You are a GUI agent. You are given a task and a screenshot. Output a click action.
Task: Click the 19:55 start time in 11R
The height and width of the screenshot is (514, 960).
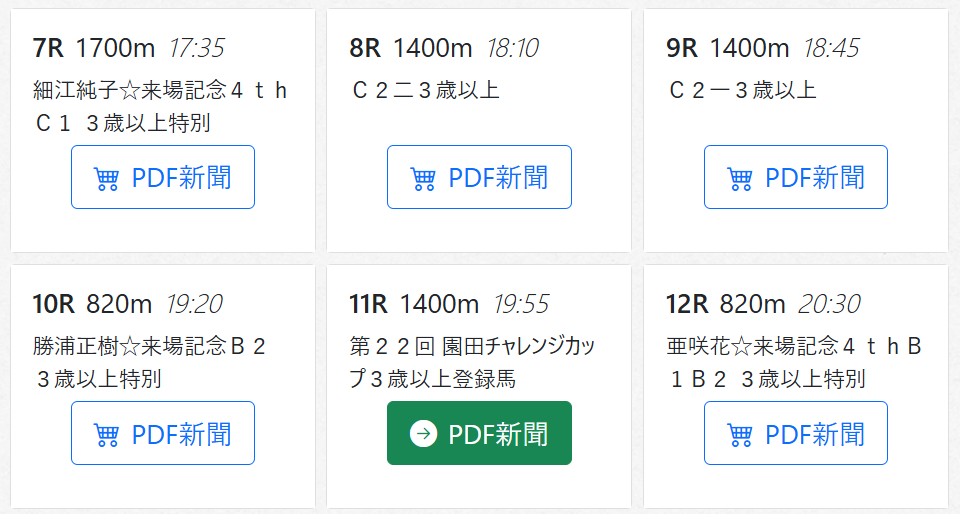(520, 303)
